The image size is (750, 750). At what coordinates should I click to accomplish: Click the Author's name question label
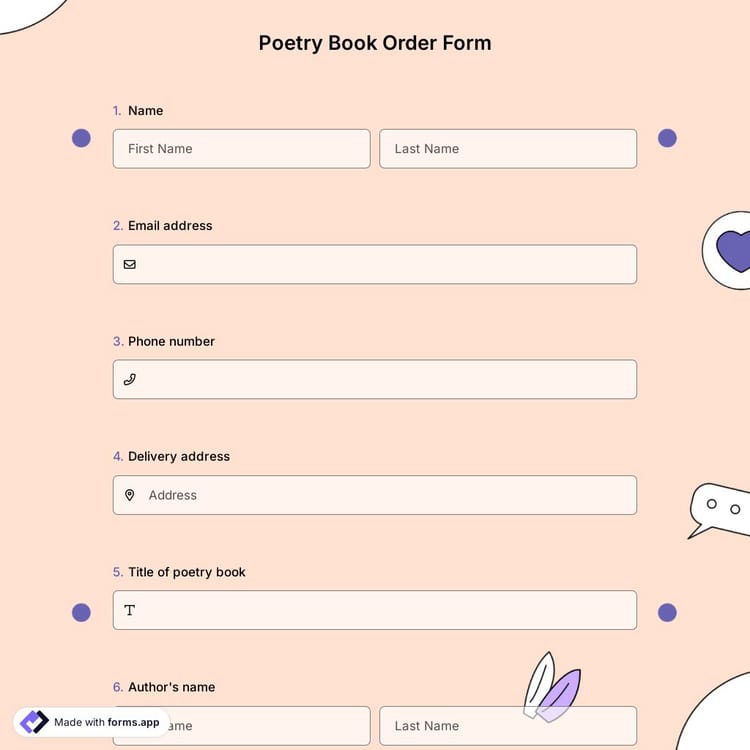coord(171,687)
